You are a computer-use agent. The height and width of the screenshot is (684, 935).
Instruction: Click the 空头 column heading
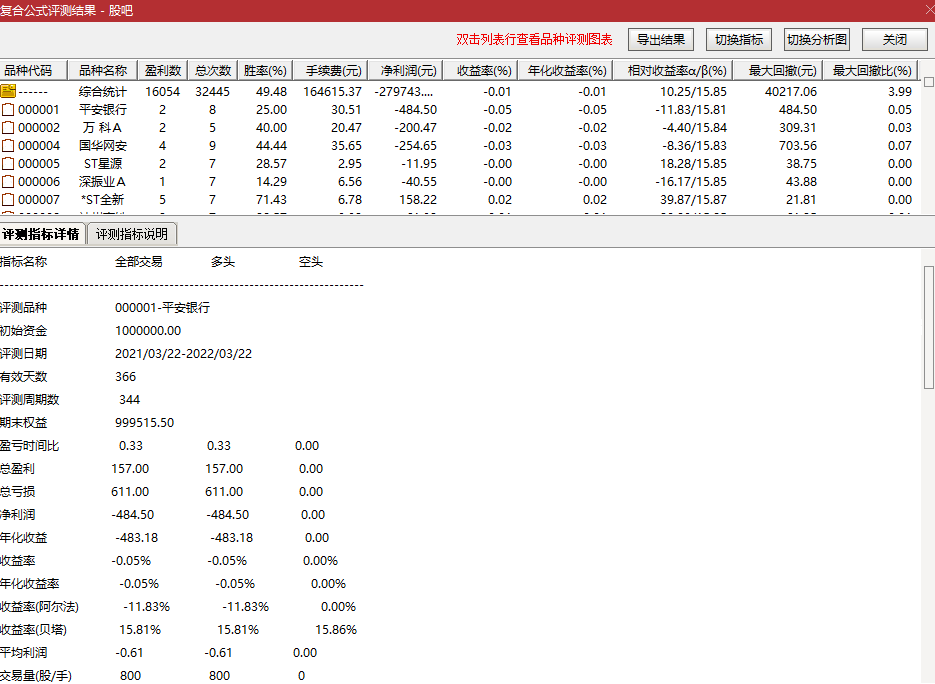pyautogui.click(x=311, y=262)
